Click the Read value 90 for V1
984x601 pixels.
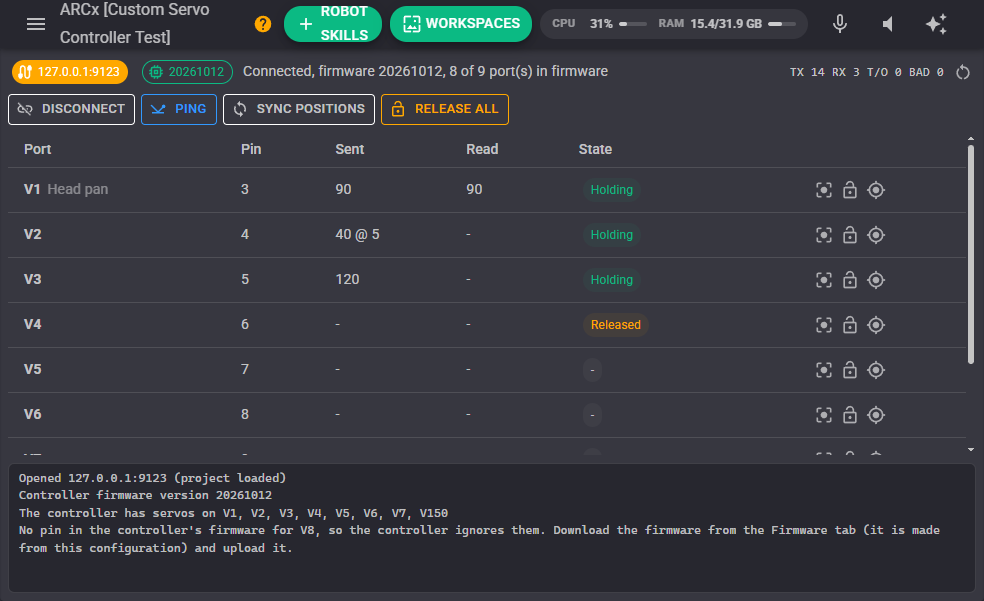(474, 189)
